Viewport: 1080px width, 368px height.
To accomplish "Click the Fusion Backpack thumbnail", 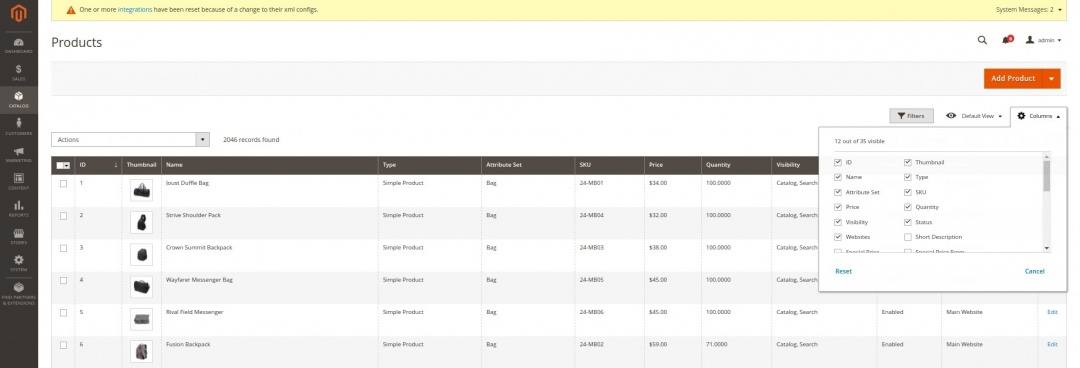I will 141,351.
